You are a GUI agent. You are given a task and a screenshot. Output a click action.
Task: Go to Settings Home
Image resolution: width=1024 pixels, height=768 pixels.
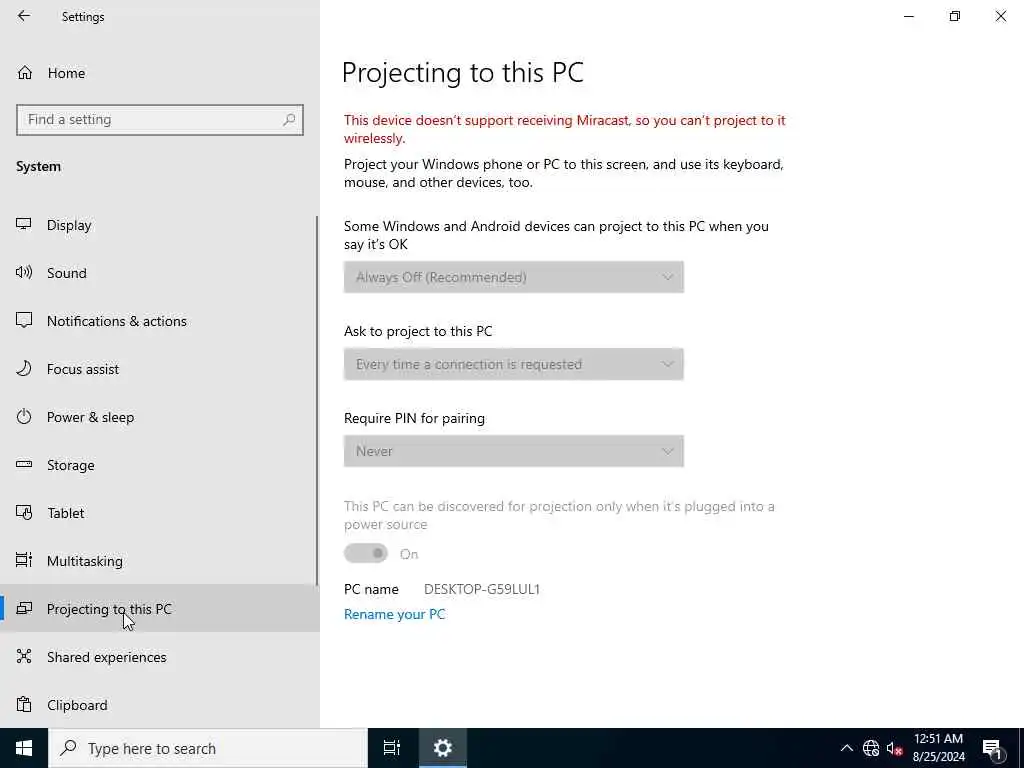159,73
